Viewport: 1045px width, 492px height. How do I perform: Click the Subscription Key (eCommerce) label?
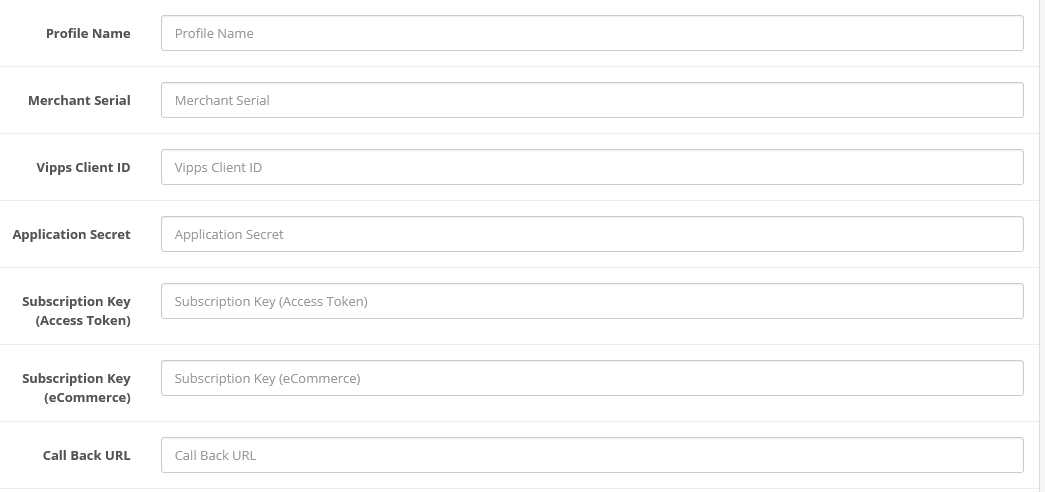coord(77,387)
